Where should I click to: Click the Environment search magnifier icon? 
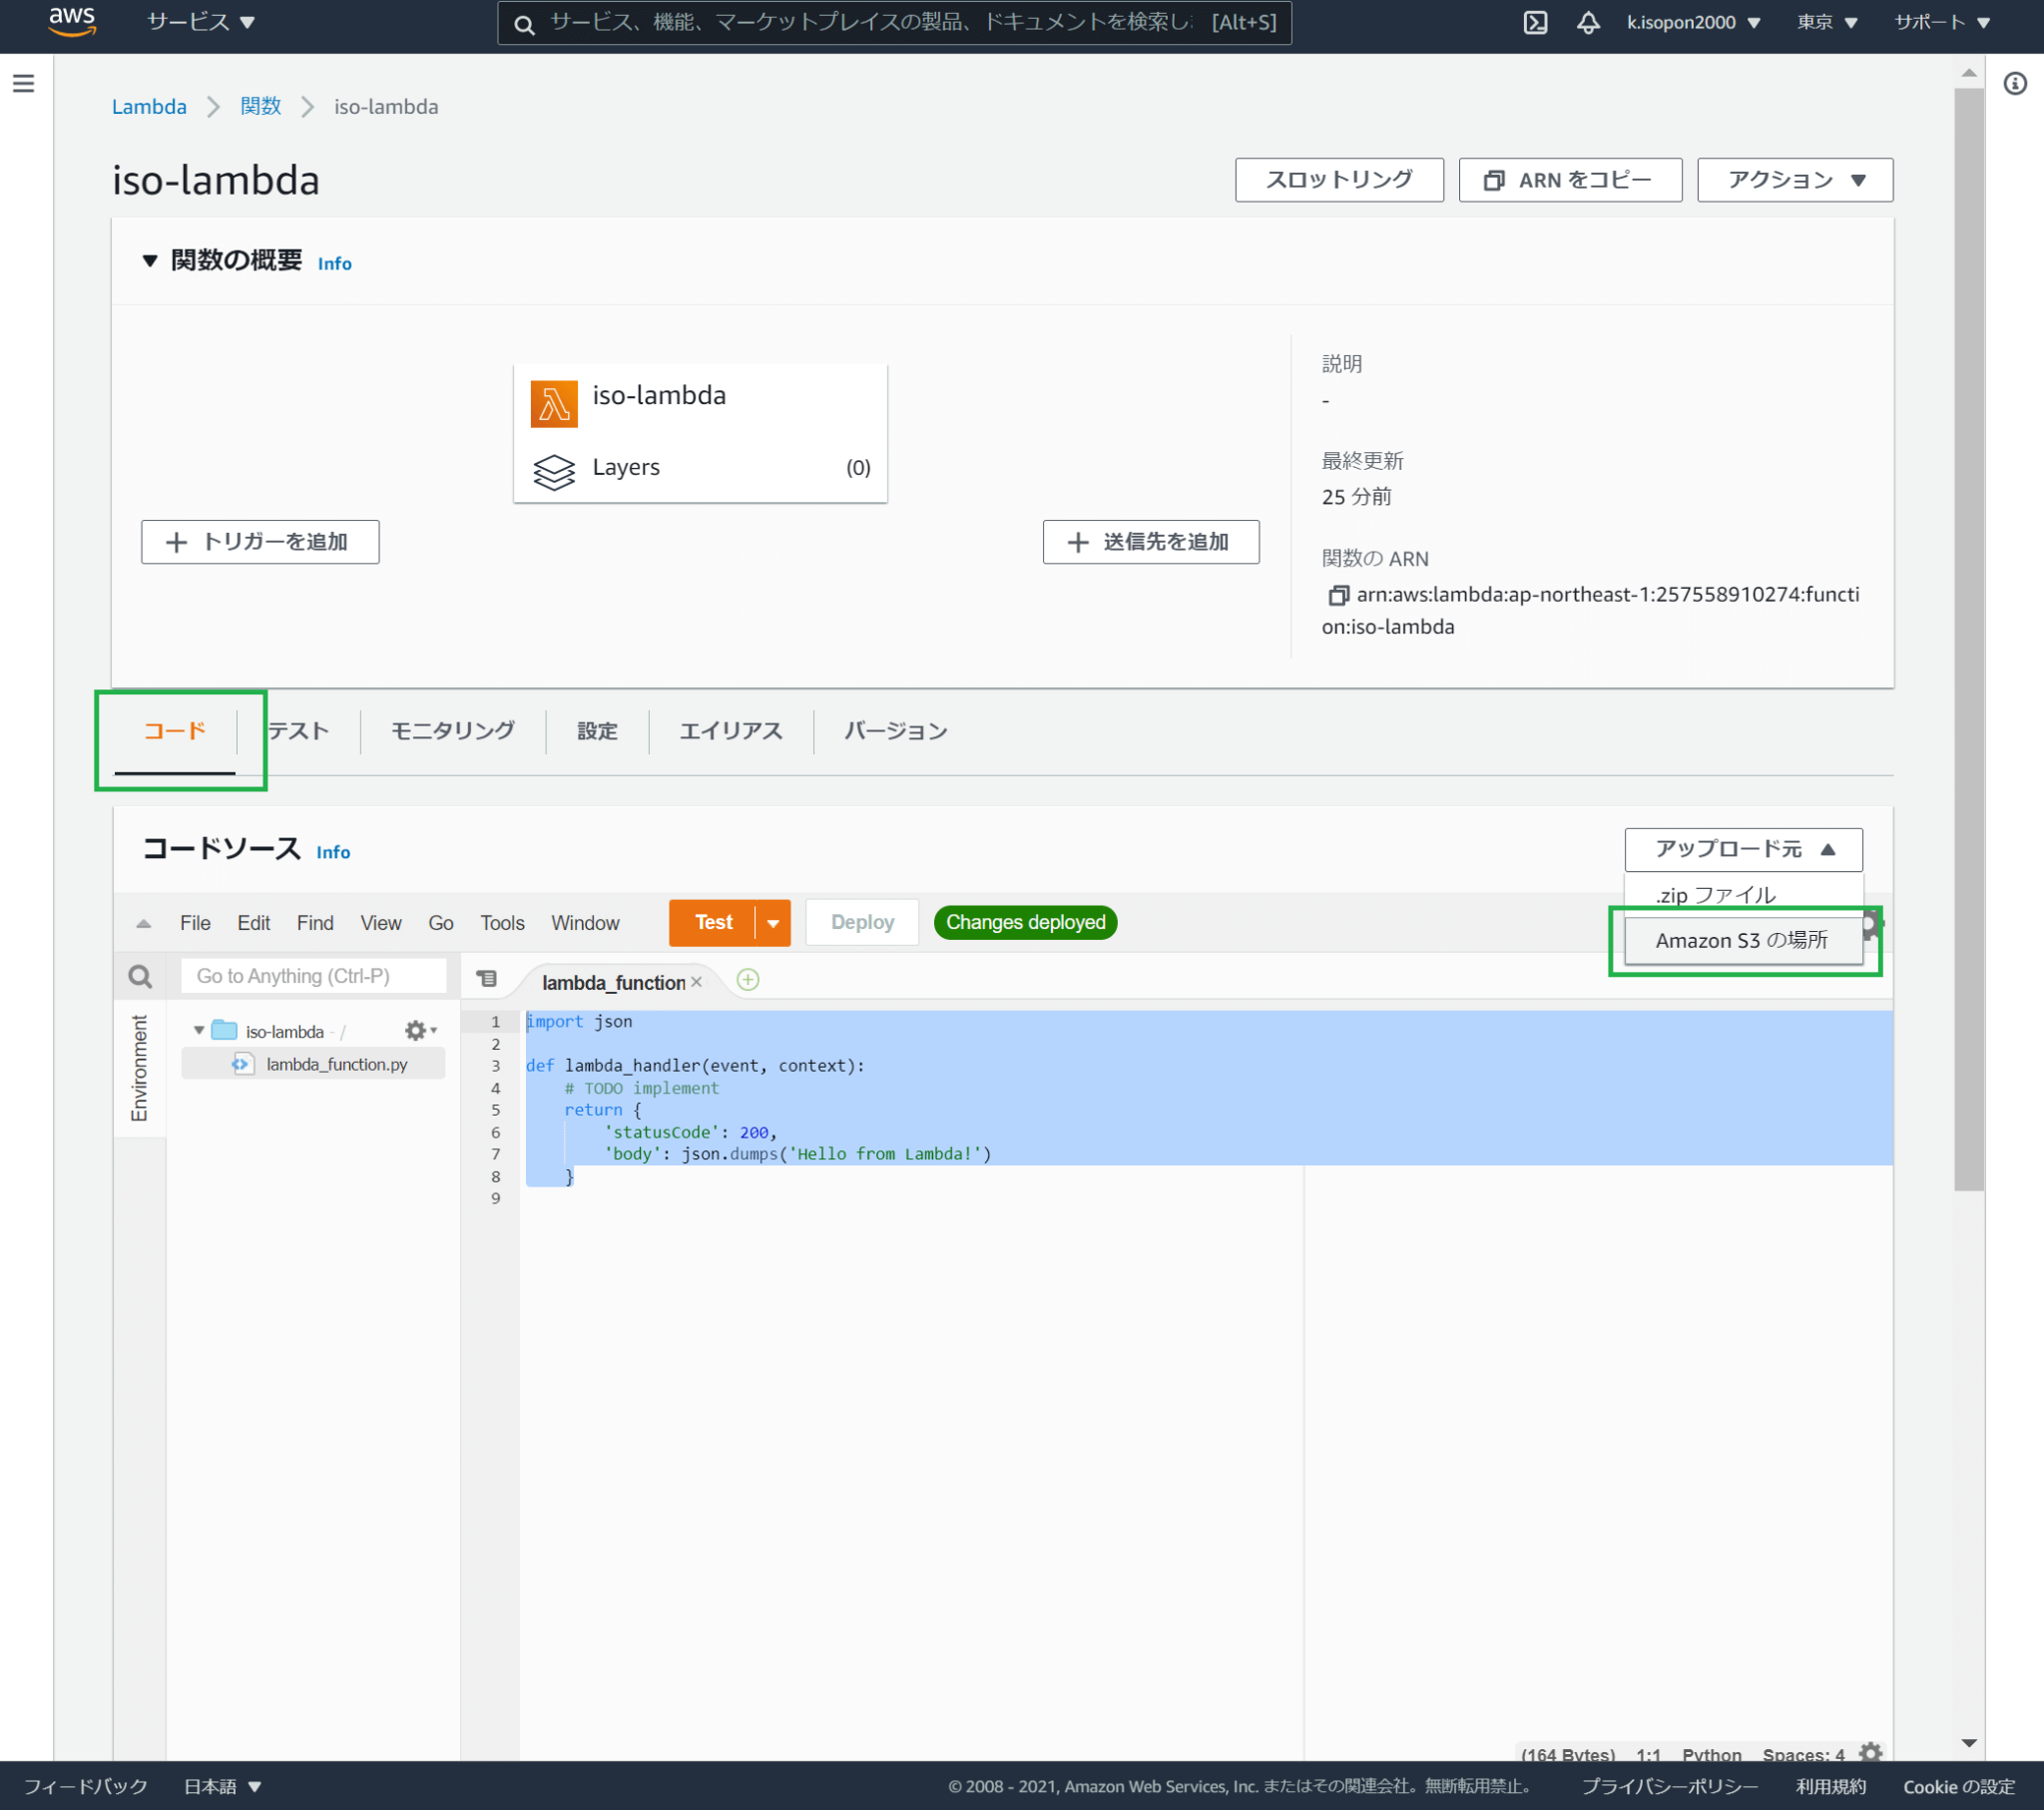point(141,976)
